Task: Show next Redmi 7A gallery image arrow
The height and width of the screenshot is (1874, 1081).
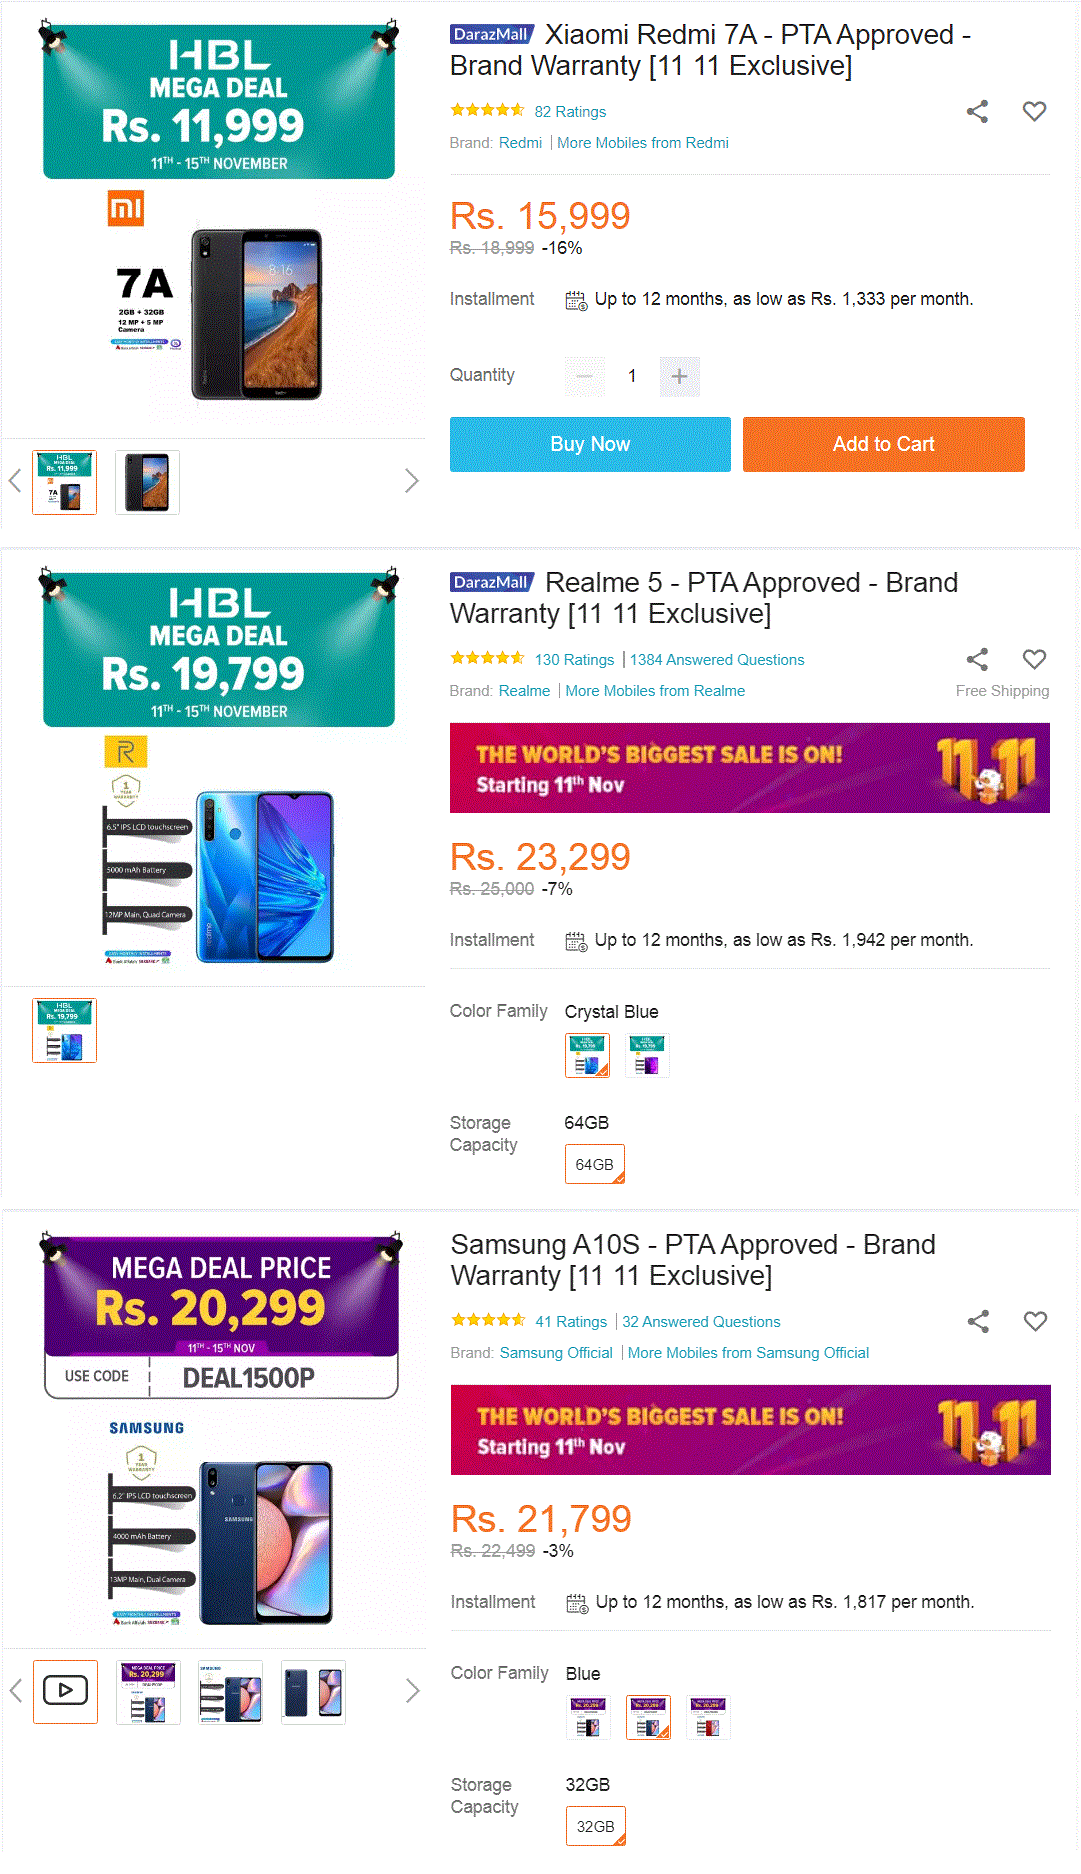Action: (x=411, y=481)
